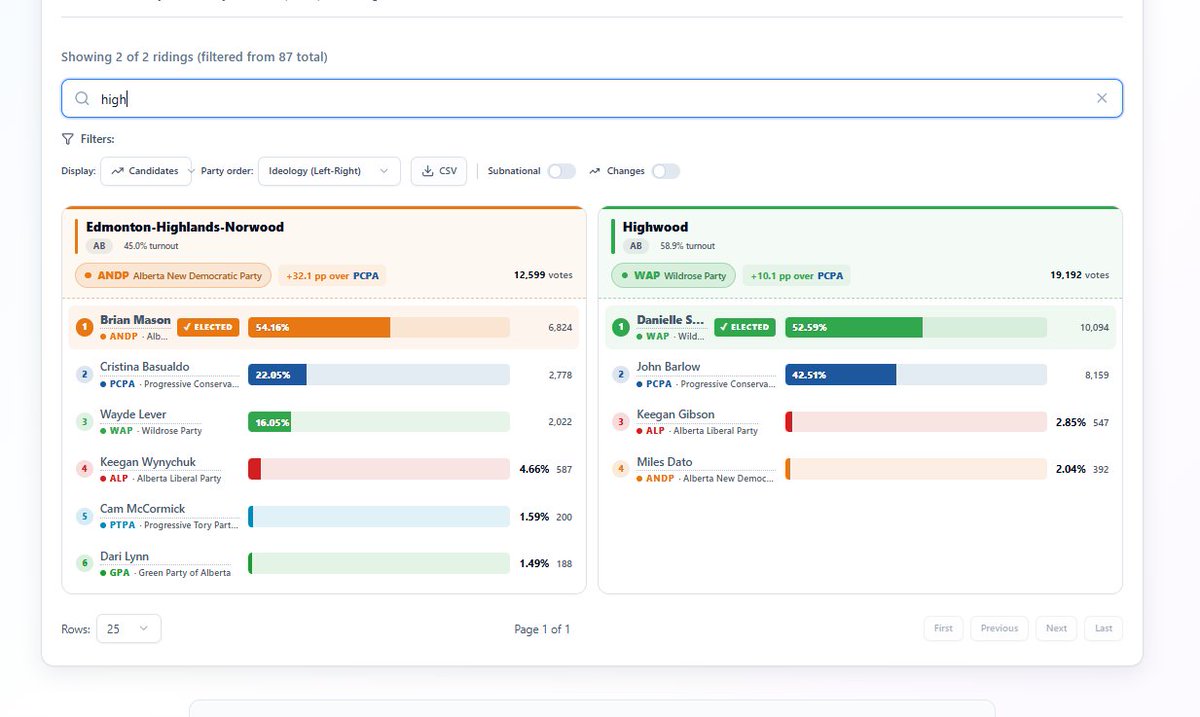Viewport: 1200px width, 717px height.
Task: Go to the Previous page
Action: [999, 629]
